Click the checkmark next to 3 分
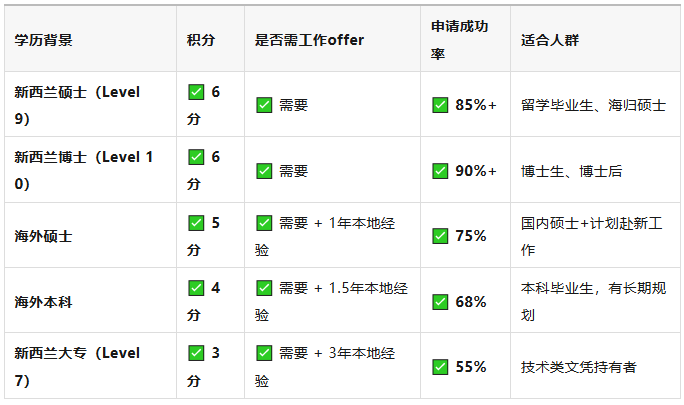This screenshot has width=684, height=405. [x=196, y=353]
